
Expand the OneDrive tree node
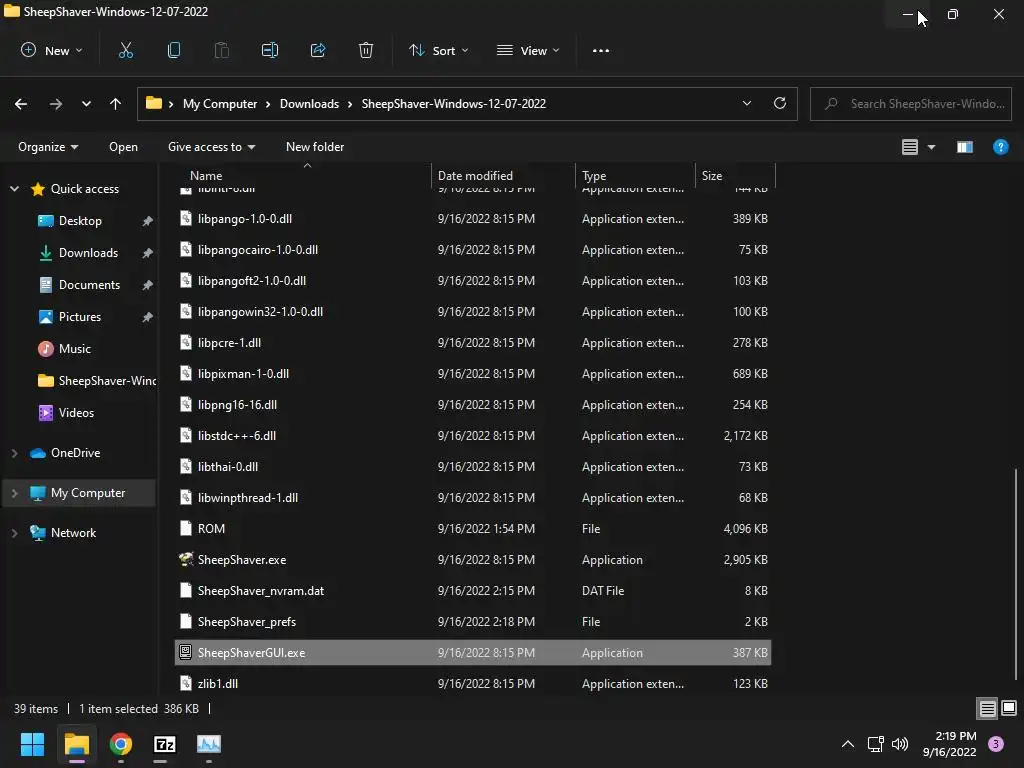(x=14, y=453)
